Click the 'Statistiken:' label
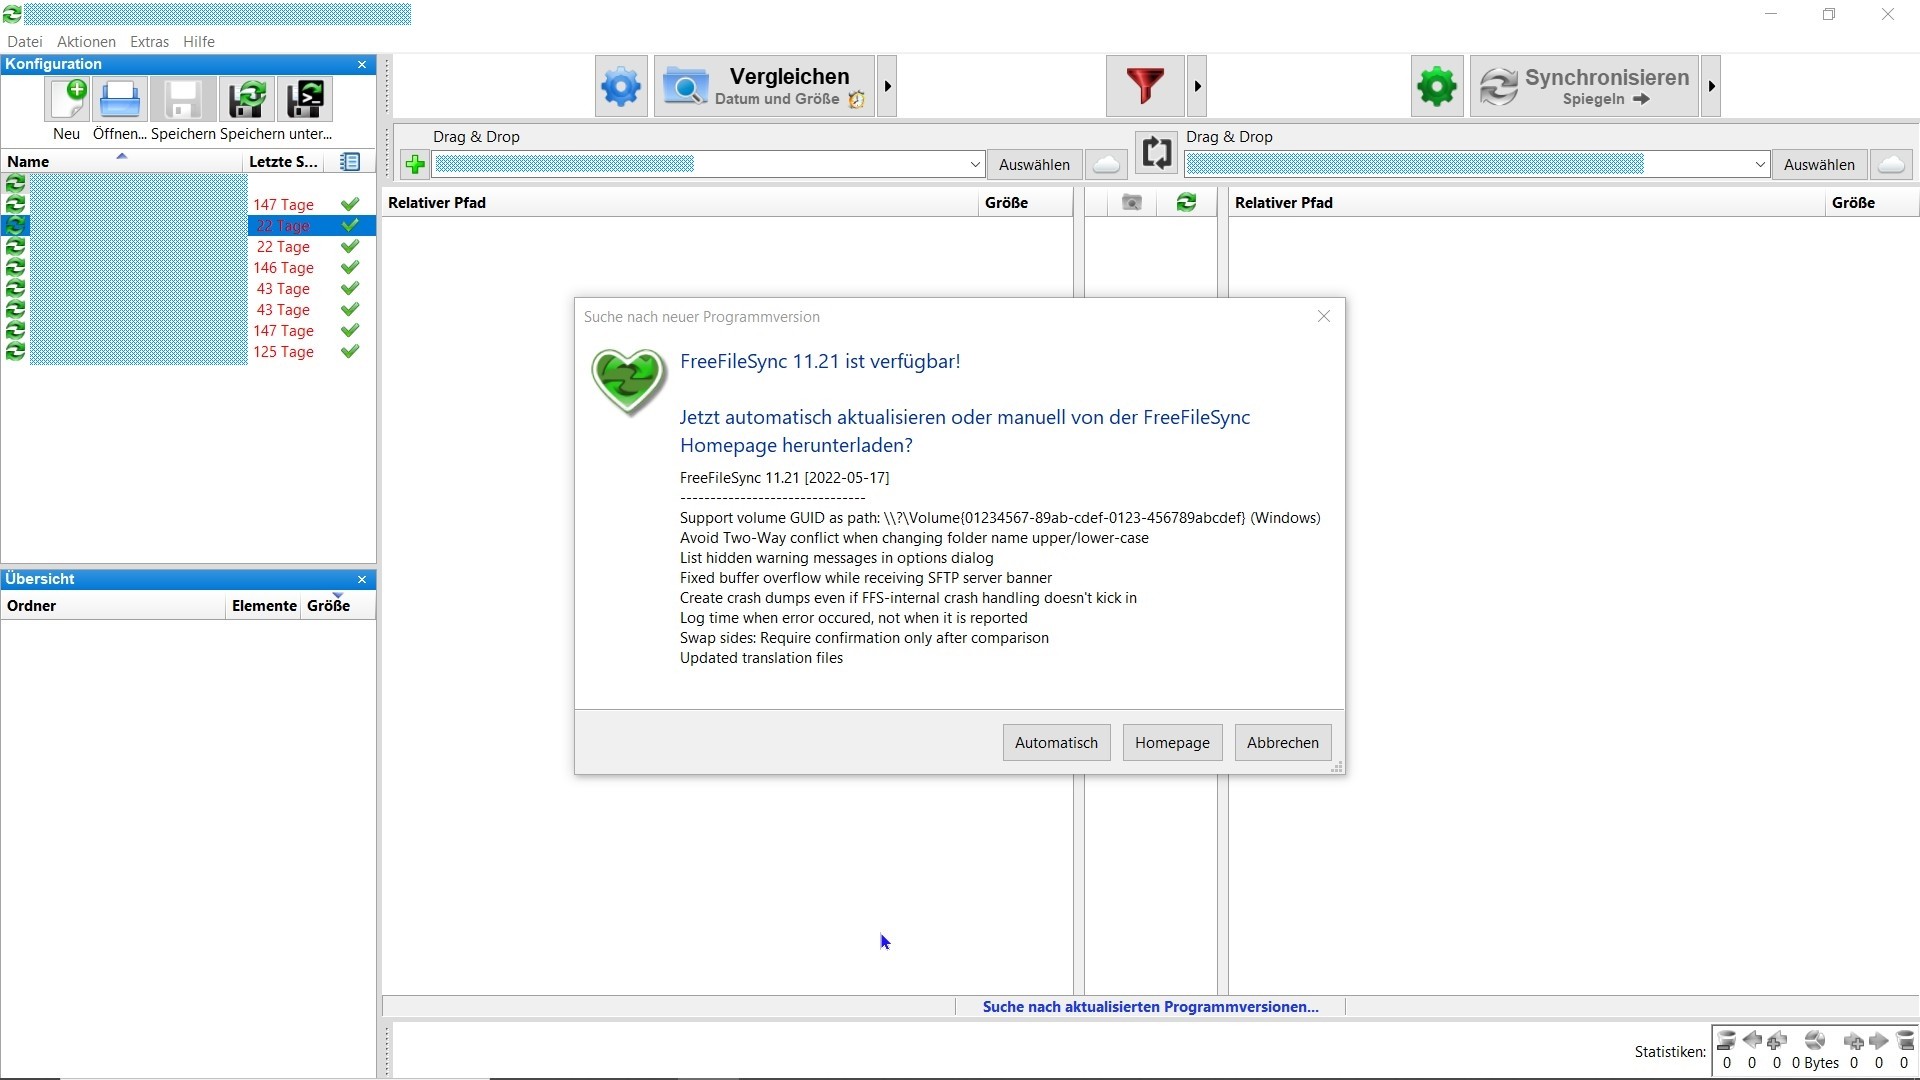This screenshot has height=1080, width=1920. click(1670, 1052)
